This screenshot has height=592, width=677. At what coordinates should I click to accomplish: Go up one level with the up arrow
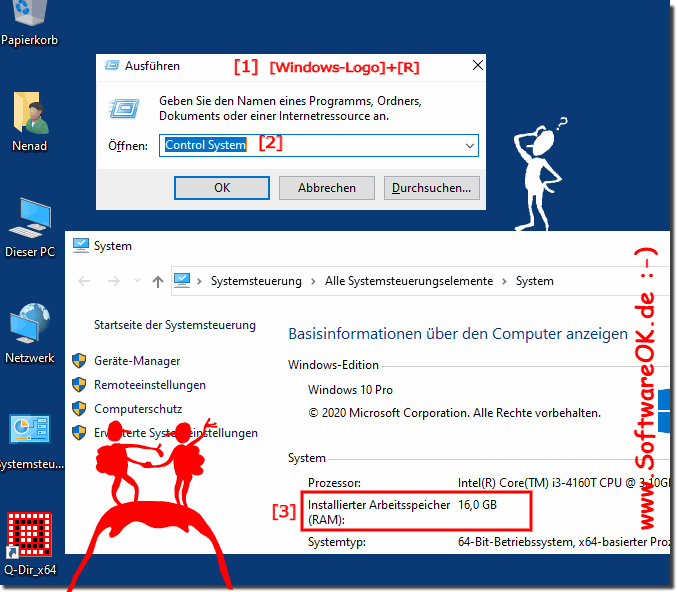(x=158, y=282)
